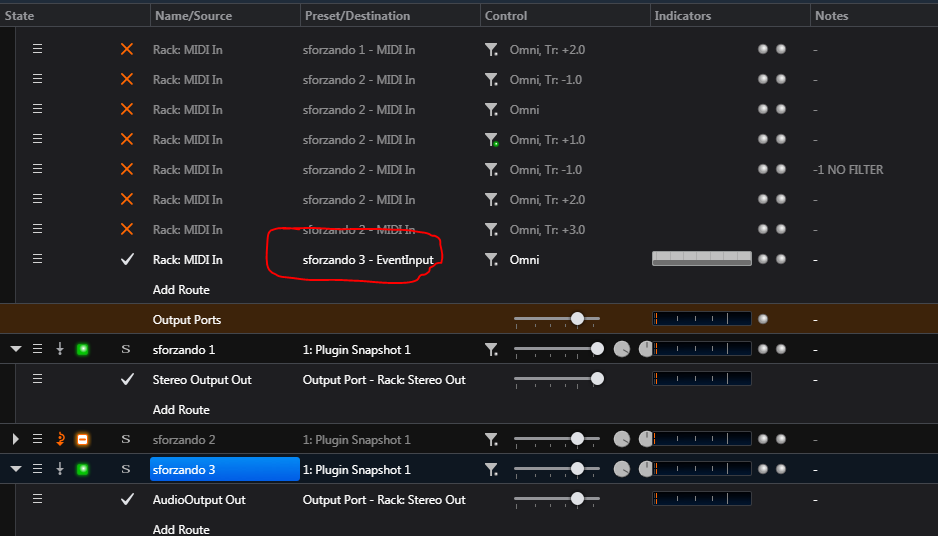Click the orange bypass icon on the sforzando 2 plugin
The height and width of the screenshot is (536, 938).
tap(60, 439)
